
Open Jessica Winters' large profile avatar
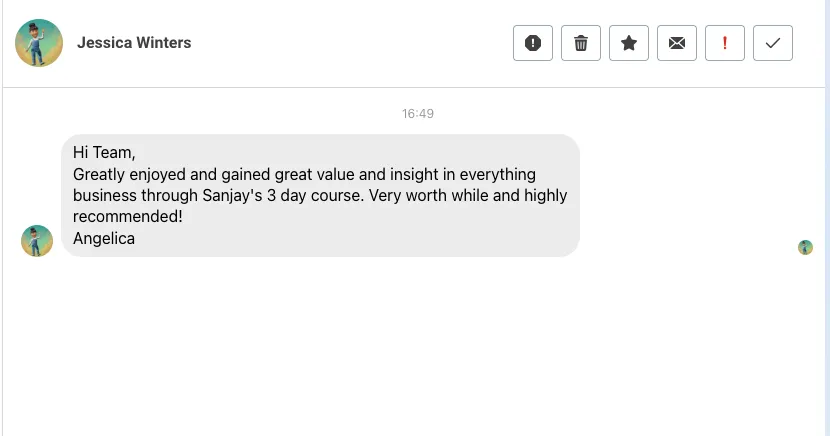point(39,43)
